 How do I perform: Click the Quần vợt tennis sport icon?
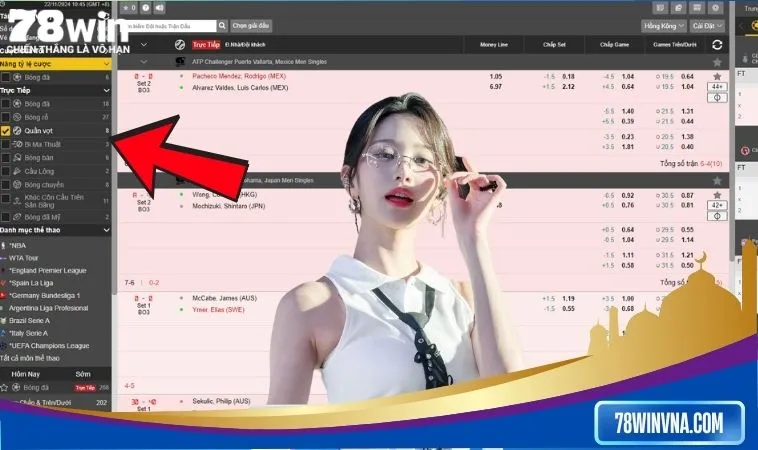[x=17, y=131]
